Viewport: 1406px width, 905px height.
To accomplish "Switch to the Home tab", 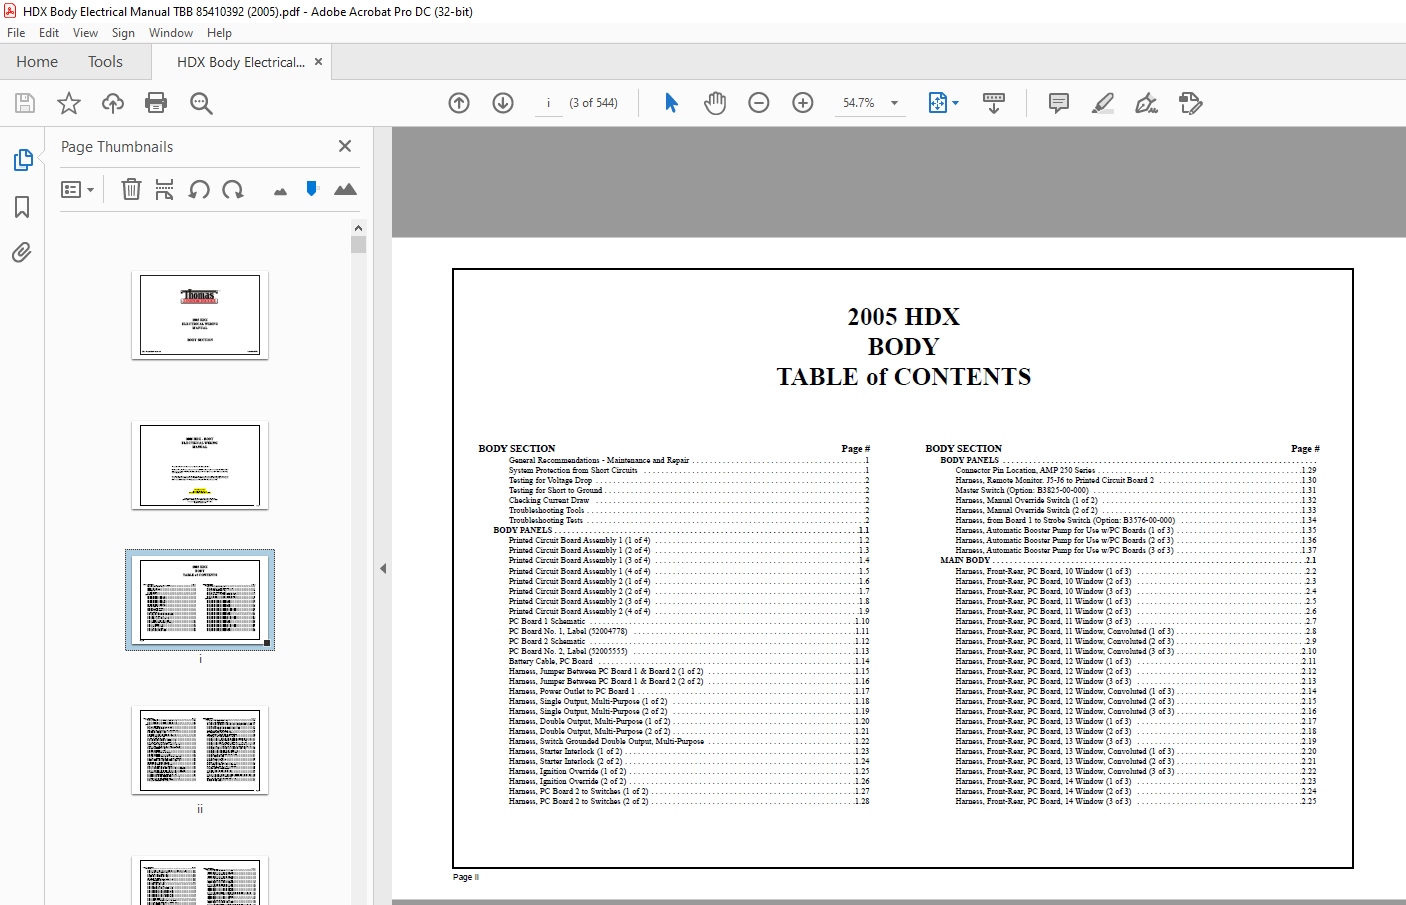I will point(37,62).
